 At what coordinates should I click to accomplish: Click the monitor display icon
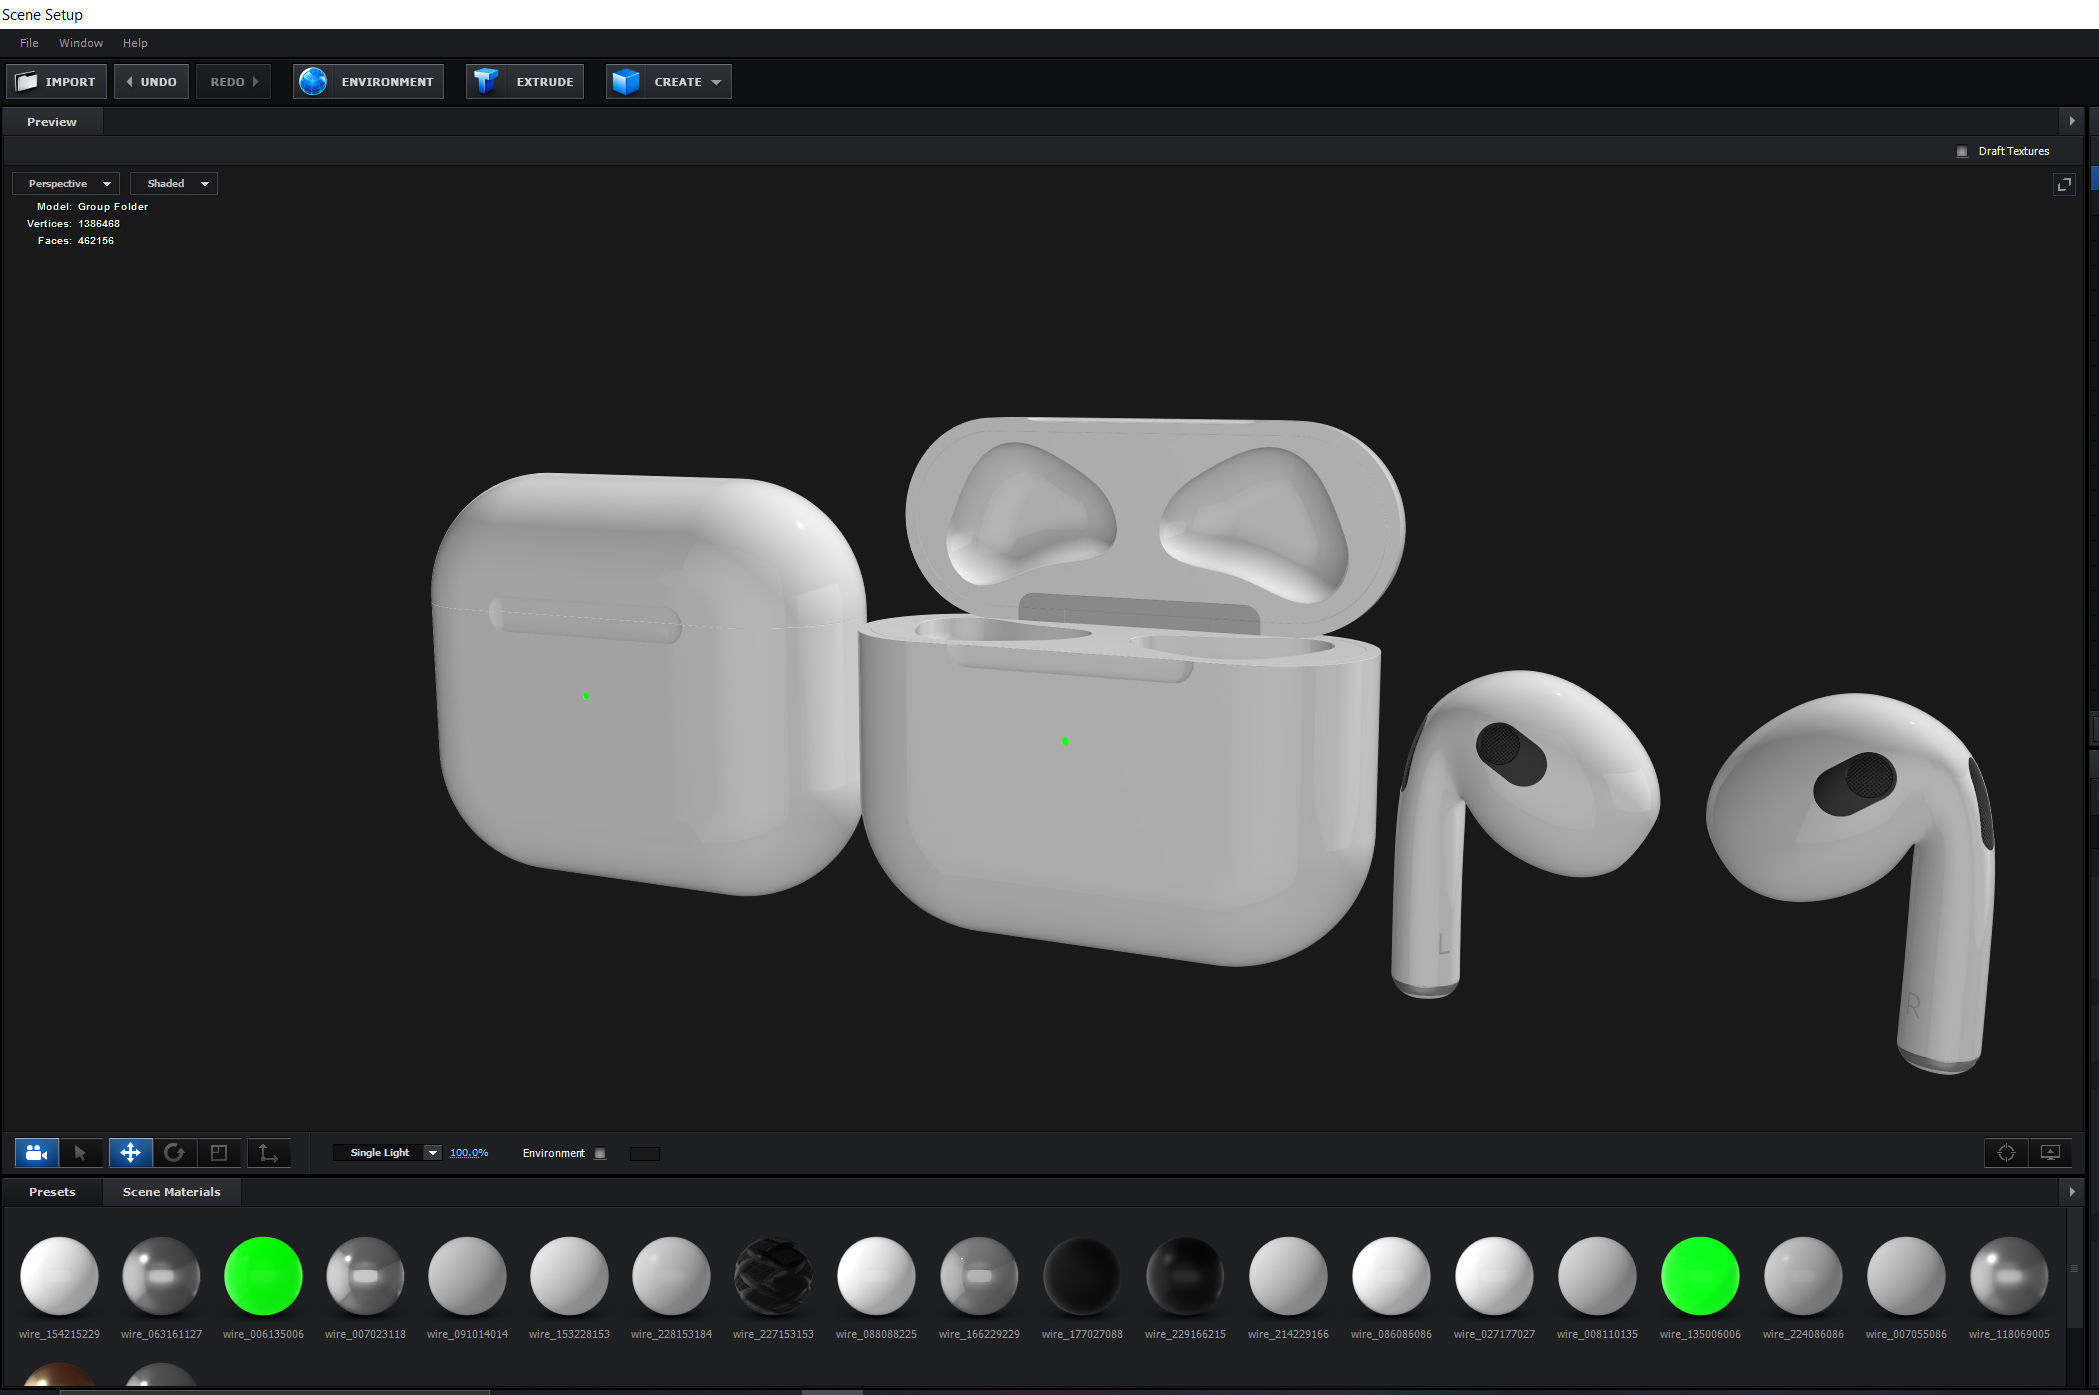(2050, 1153)
